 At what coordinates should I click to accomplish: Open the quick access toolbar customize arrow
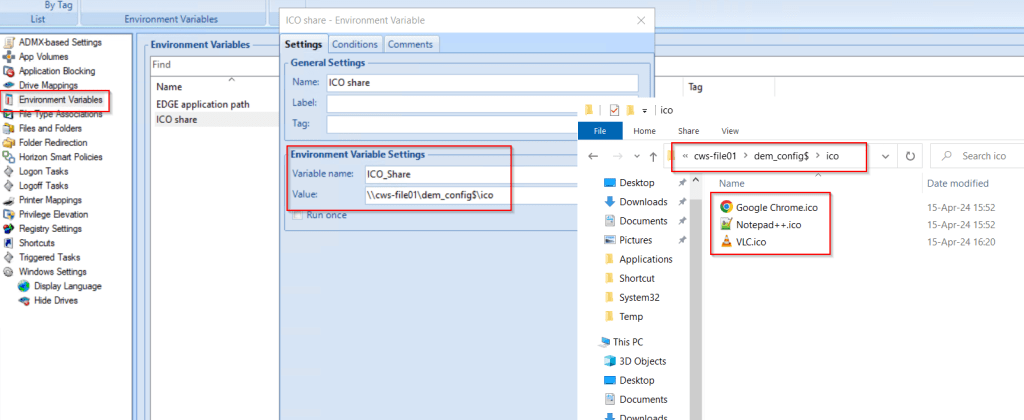coord(645,110)
